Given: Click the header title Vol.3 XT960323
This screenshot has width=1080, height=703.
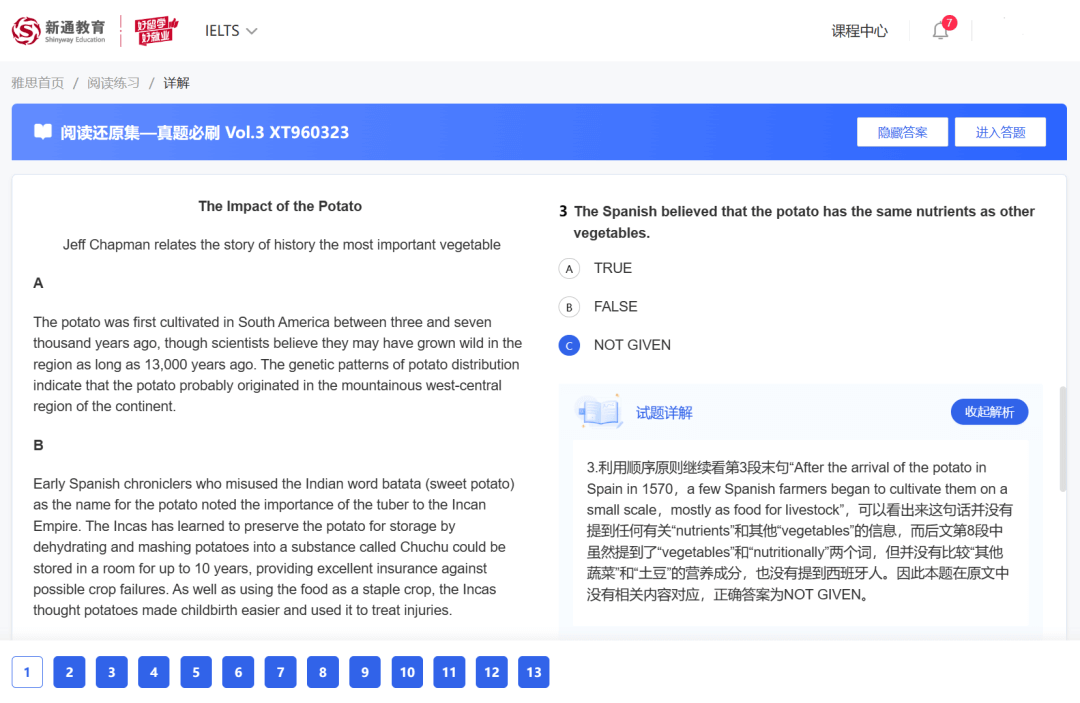Looking at the screenshot, I should tap(205, 132).
